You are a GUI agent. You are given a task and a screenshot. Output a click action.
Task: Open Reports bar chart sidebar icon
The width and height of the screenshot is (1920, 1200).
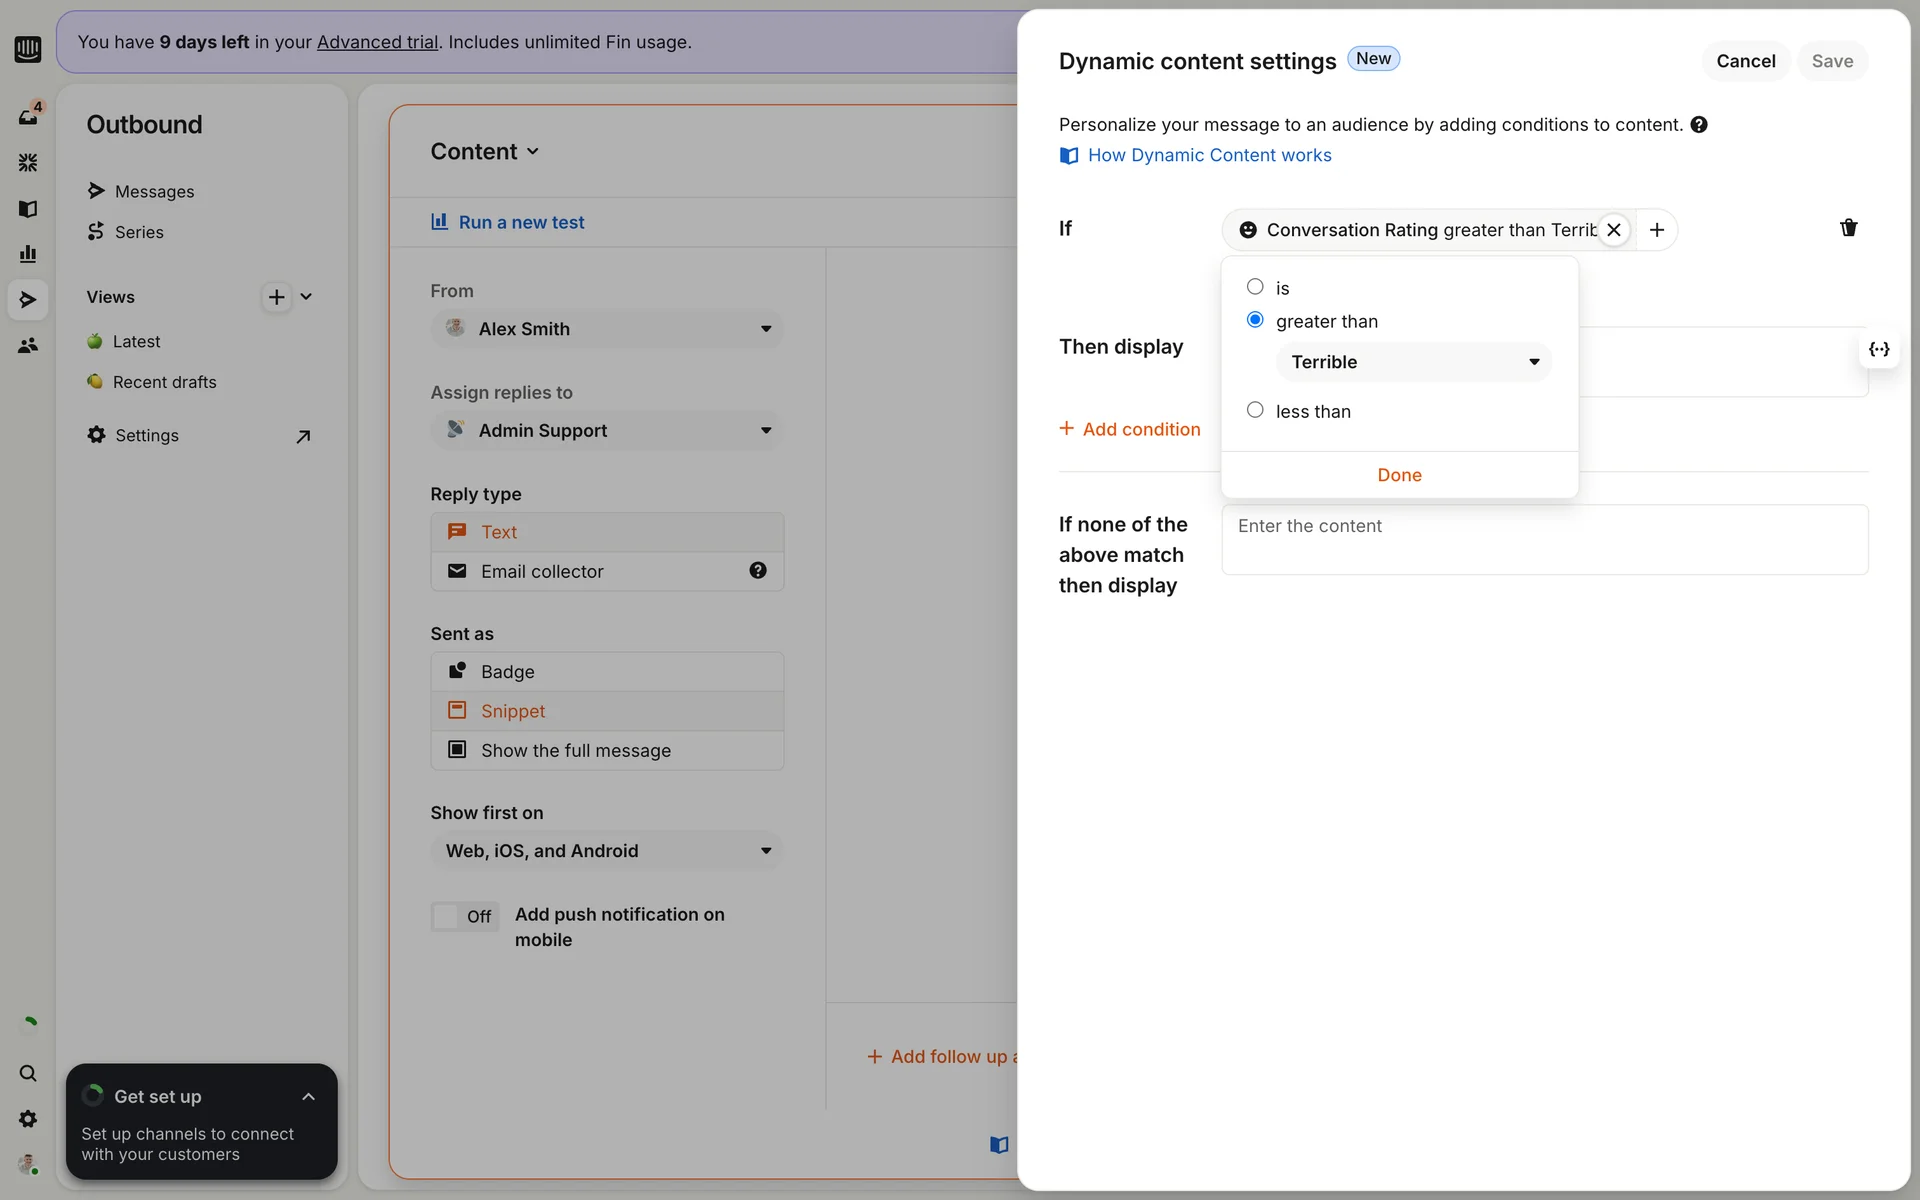[28, 254]
